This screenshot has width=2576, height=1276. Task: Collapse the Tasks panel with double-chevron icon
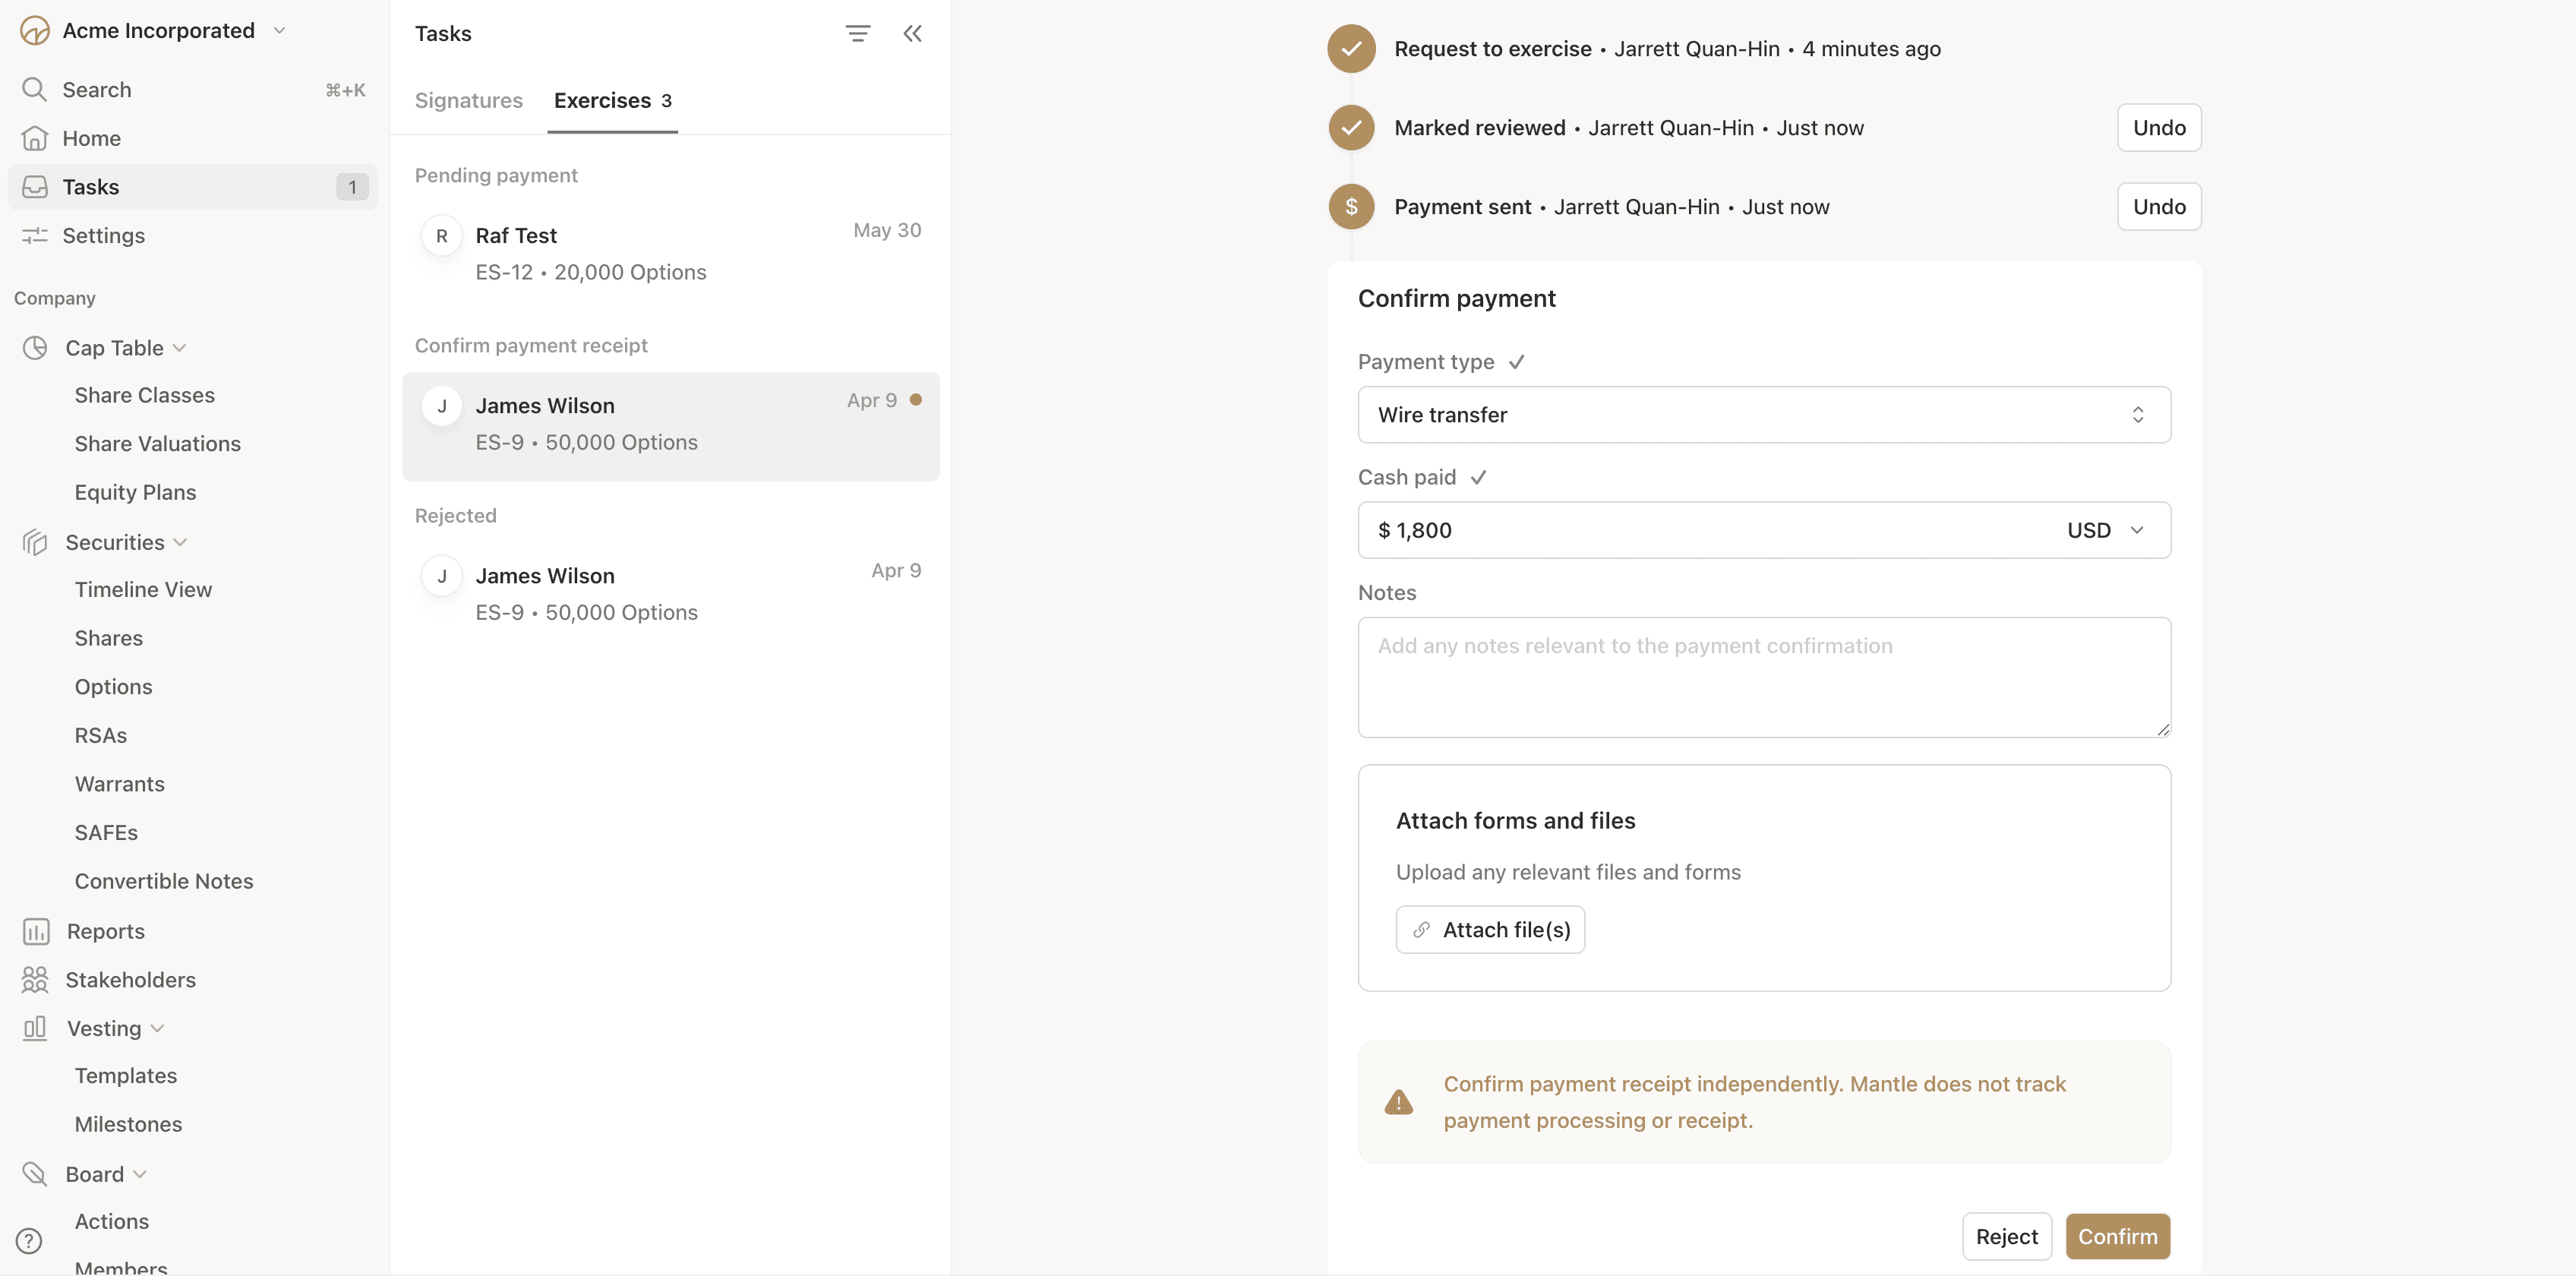pyautogui.click(x=912, y=33)
